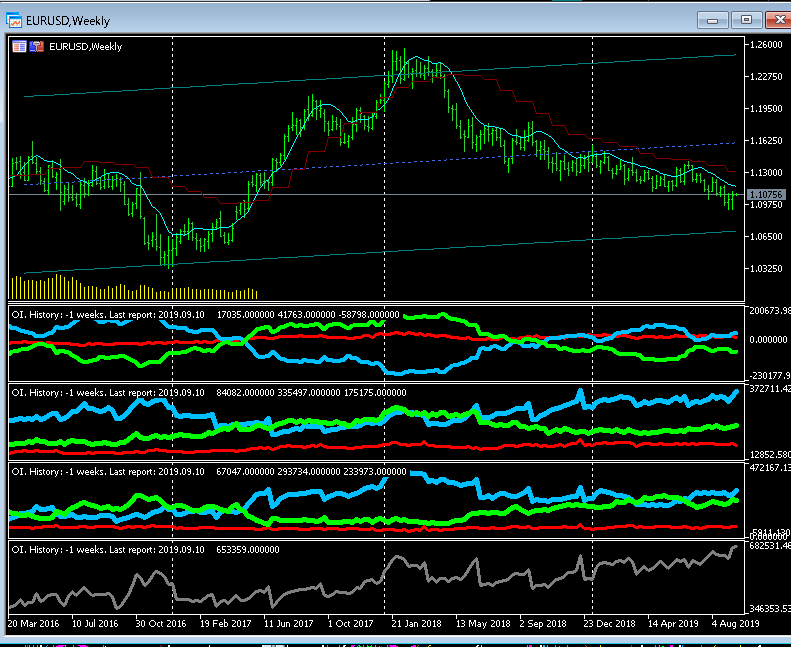791x647 pixels.
Task: Click the 4 Aug 2019 date label
Action: (x=735, y=623)
